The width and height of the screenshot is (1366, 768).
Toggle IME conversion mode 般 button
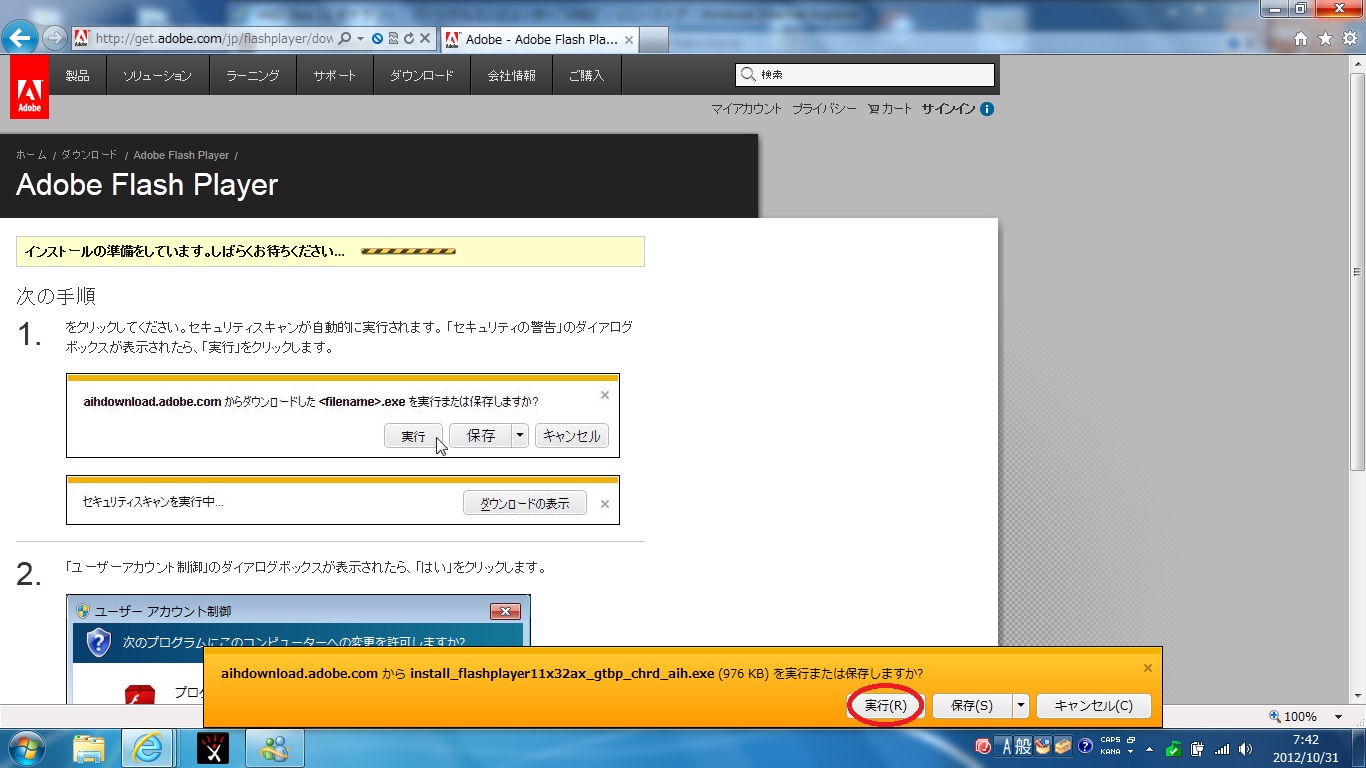[1023, 746]
